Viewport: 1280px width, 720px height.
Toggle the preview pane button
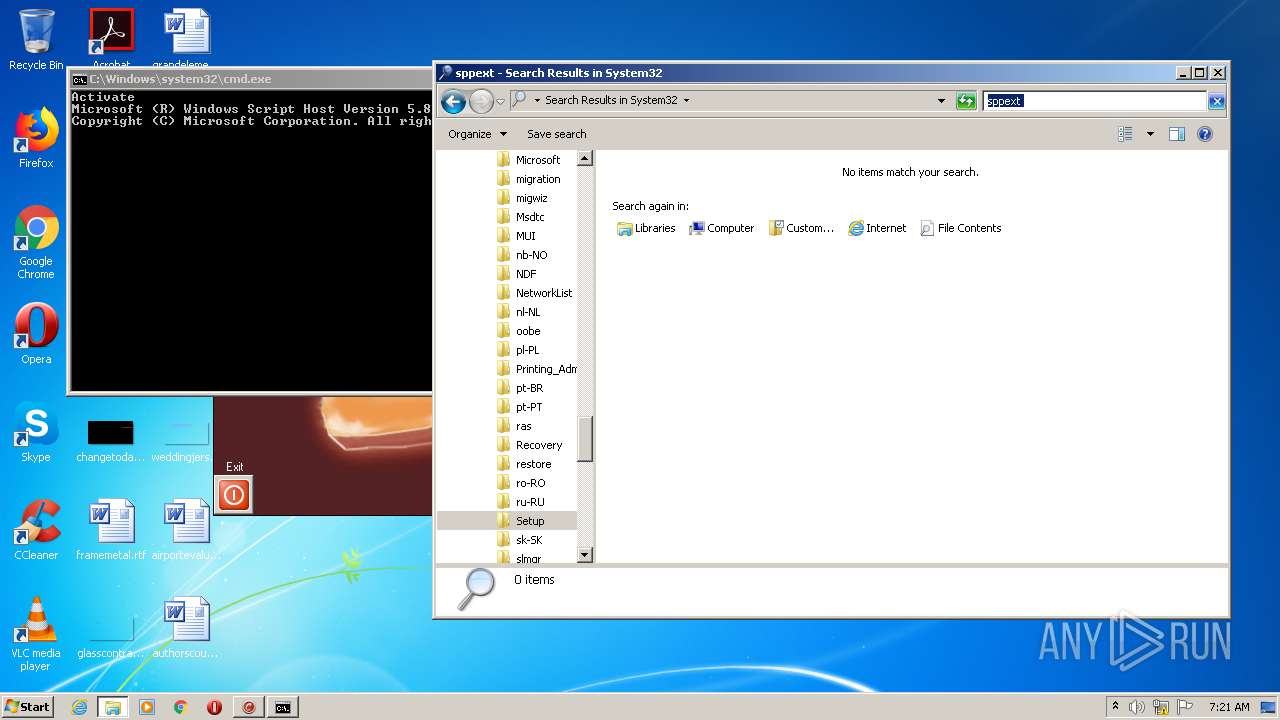point(1177,134)
